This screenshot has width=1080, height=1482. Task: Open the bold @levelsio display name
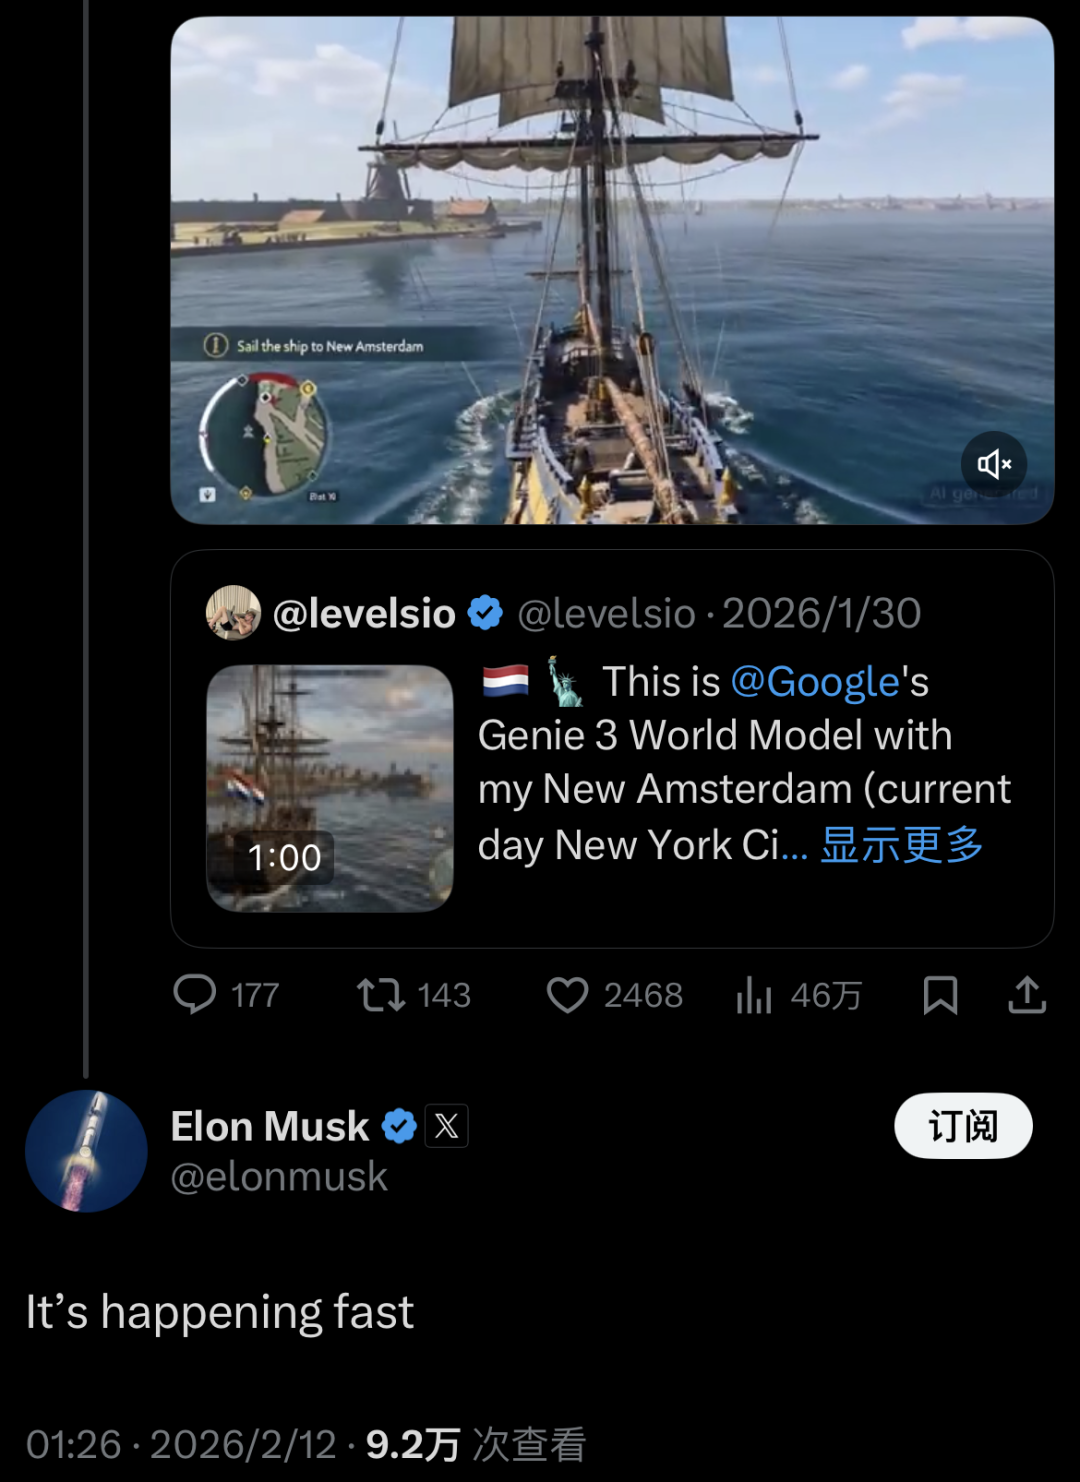(364, 613)
